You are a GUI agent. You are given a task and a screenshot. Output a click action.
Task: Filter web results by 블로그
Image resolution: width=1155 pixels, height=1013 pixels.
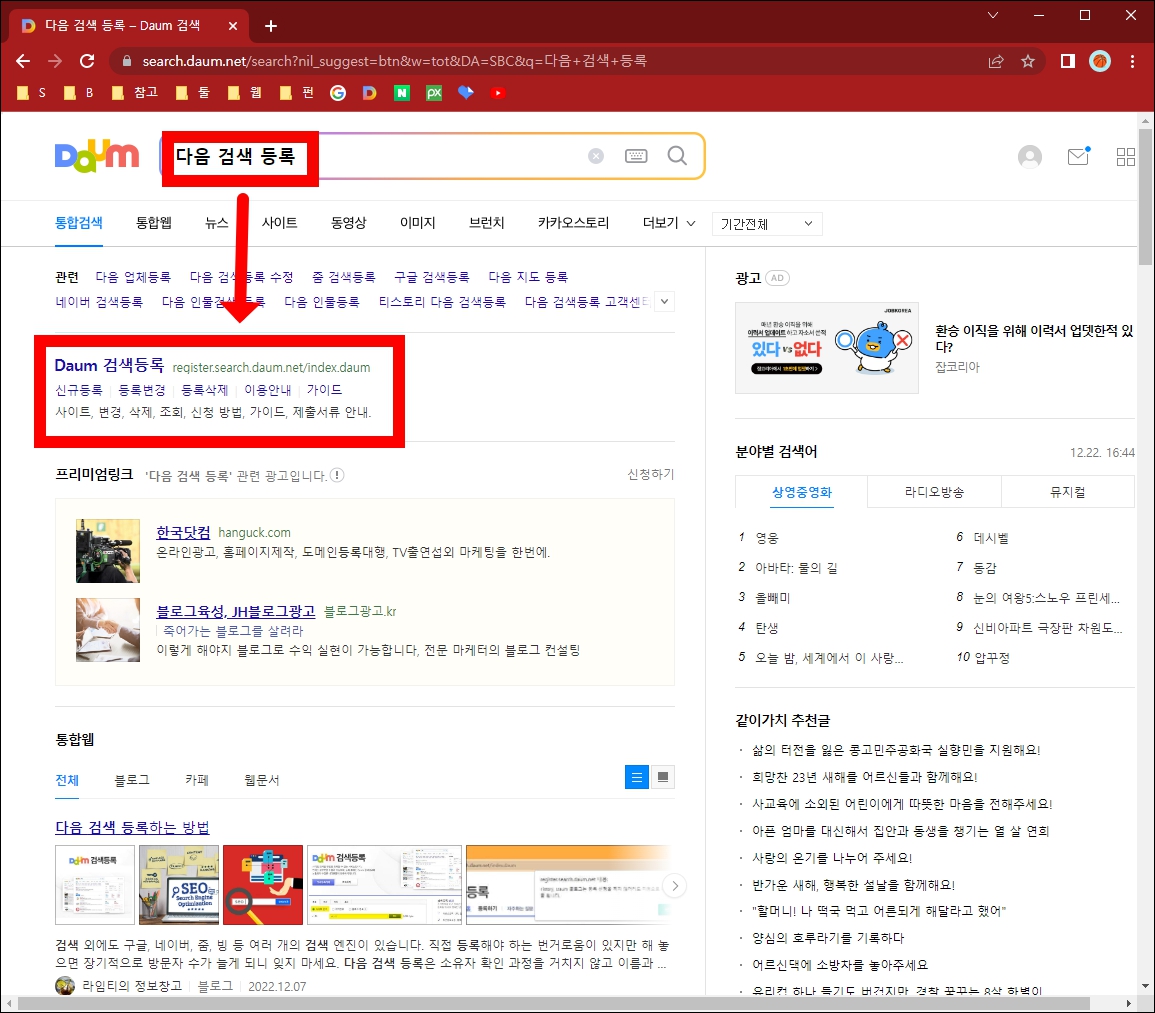132,780
